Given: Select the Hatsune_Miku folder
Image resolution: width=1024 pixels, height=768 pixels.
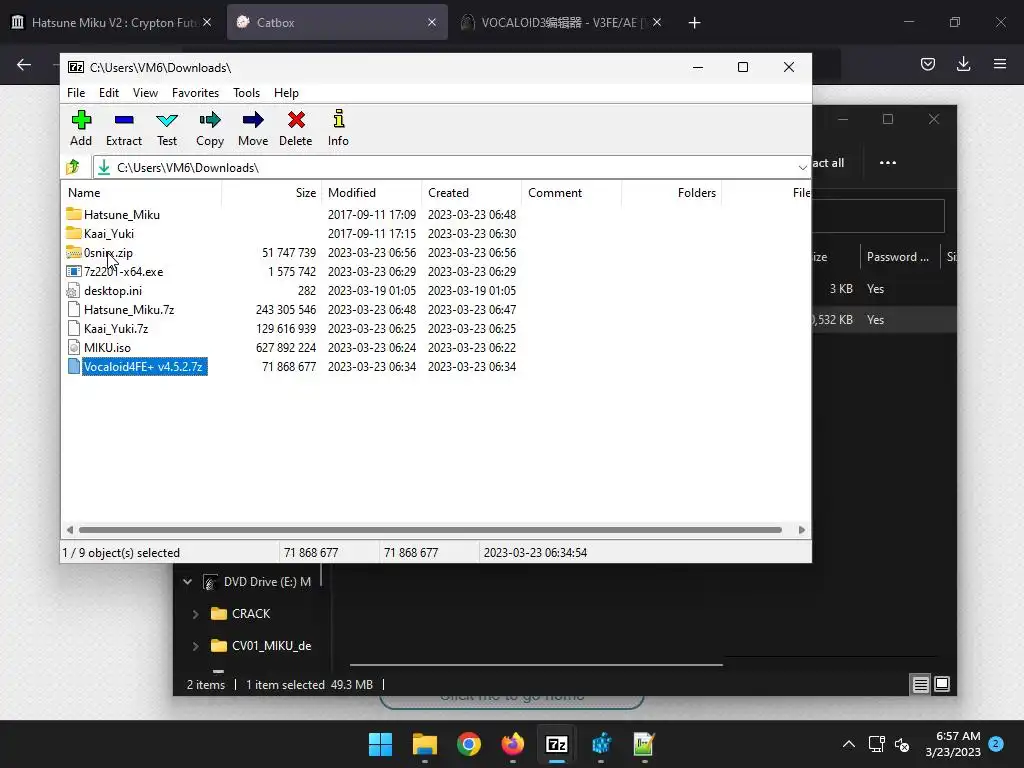Looking at the screenshot, I should tap(121, 215).
